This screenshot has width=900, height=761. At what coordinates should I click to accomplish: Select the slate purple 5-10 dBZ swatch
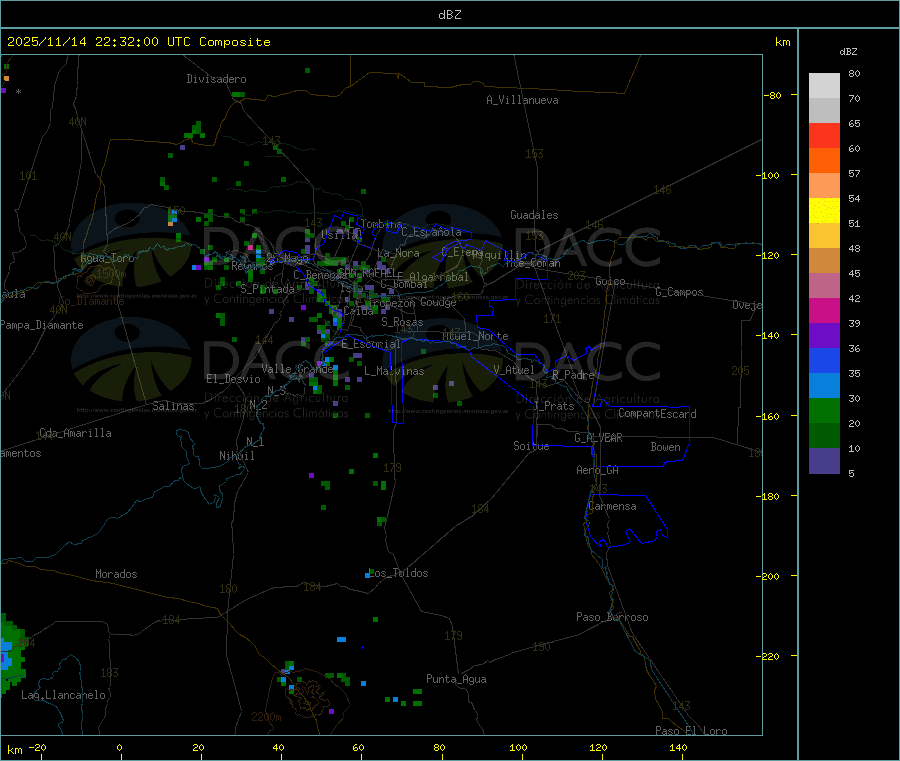(x=824, y=461)
